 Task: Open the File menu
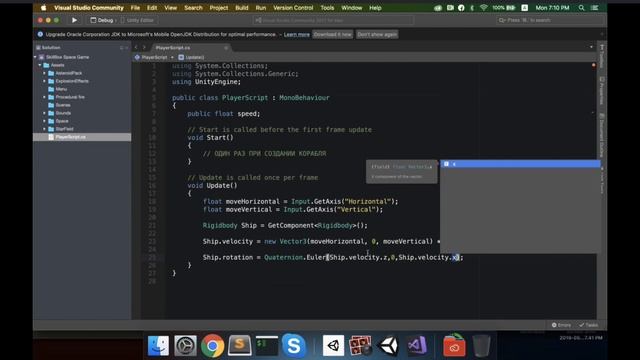135,8
